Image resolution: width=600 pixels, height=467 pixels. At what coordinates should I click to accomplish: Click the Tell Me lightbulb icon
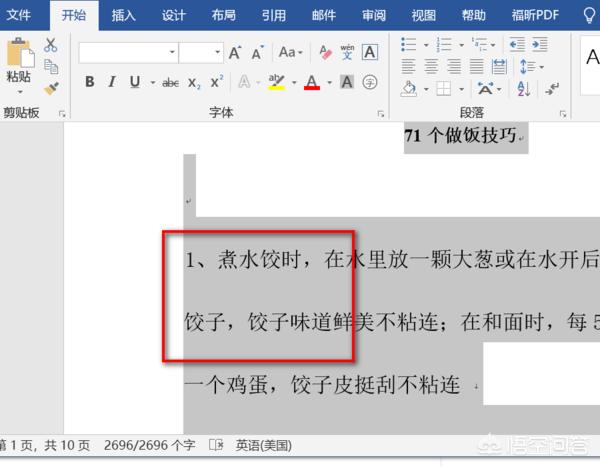click(589, 15)
